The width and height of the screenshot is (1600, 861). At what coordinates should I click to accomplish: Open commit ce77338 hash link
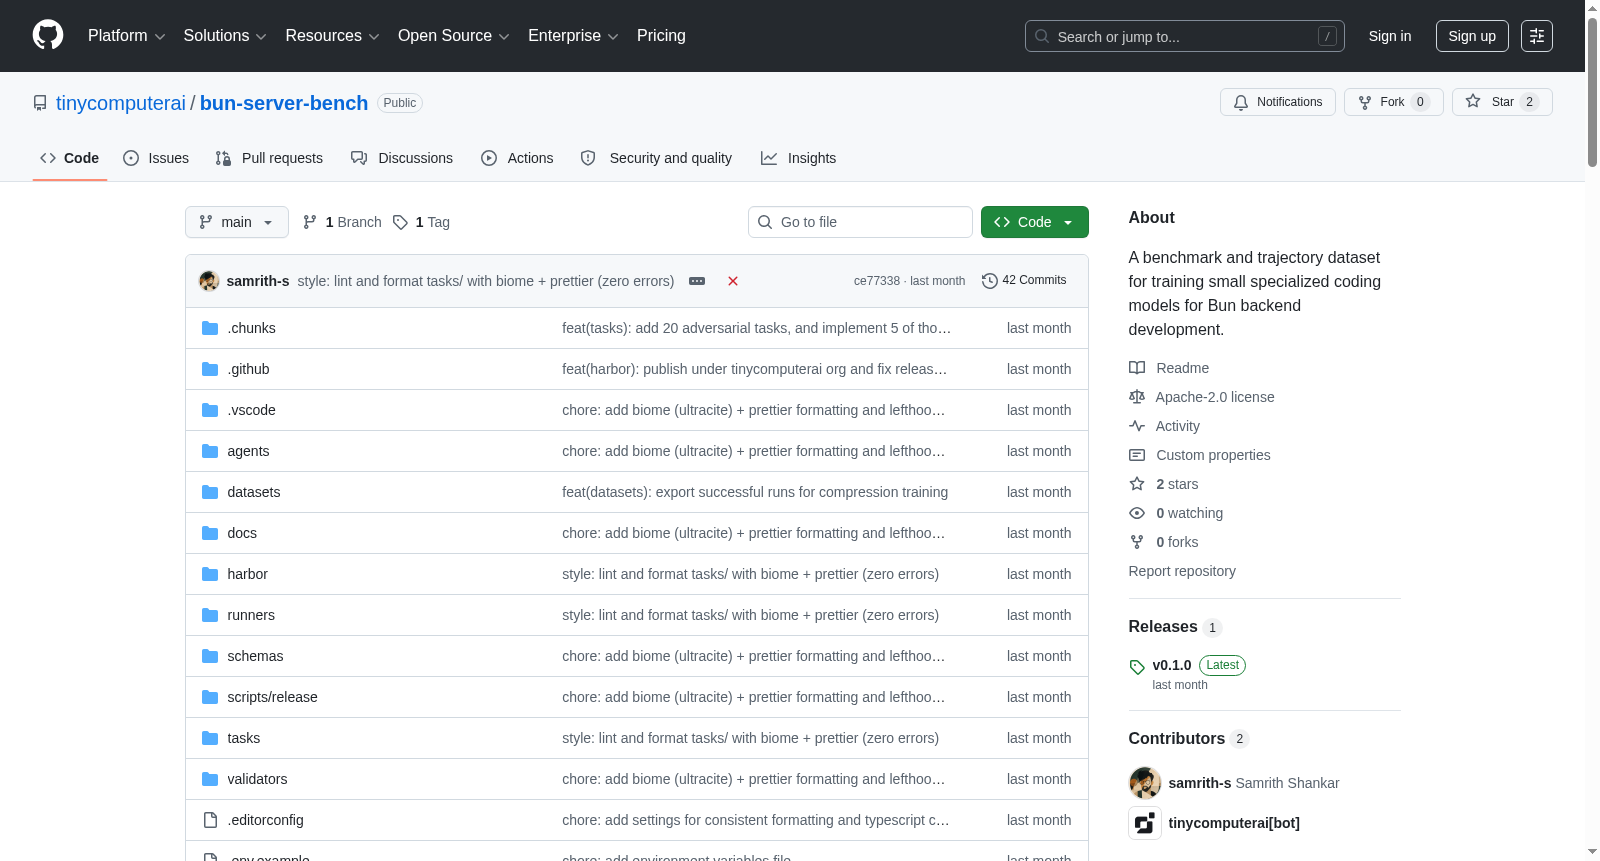click(877, 281)
